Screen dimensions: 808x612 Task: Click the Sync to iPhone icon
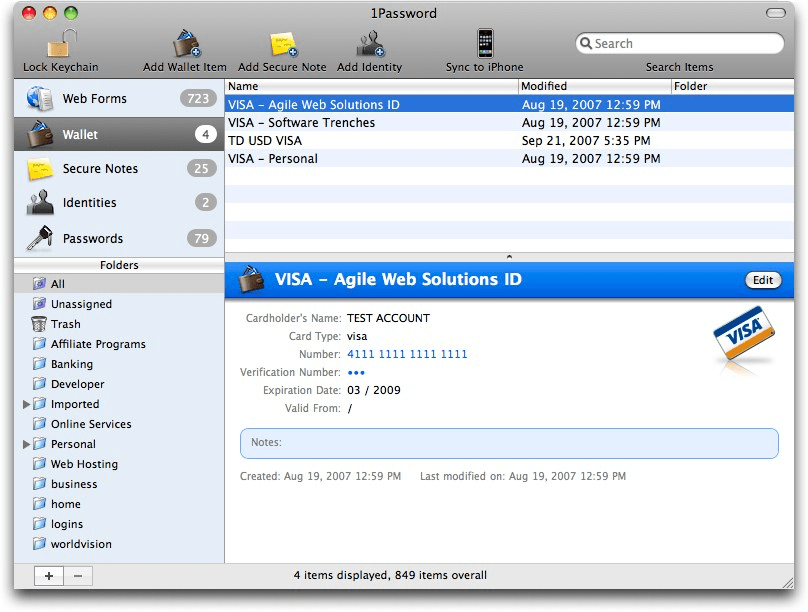[x=485, y=44]
